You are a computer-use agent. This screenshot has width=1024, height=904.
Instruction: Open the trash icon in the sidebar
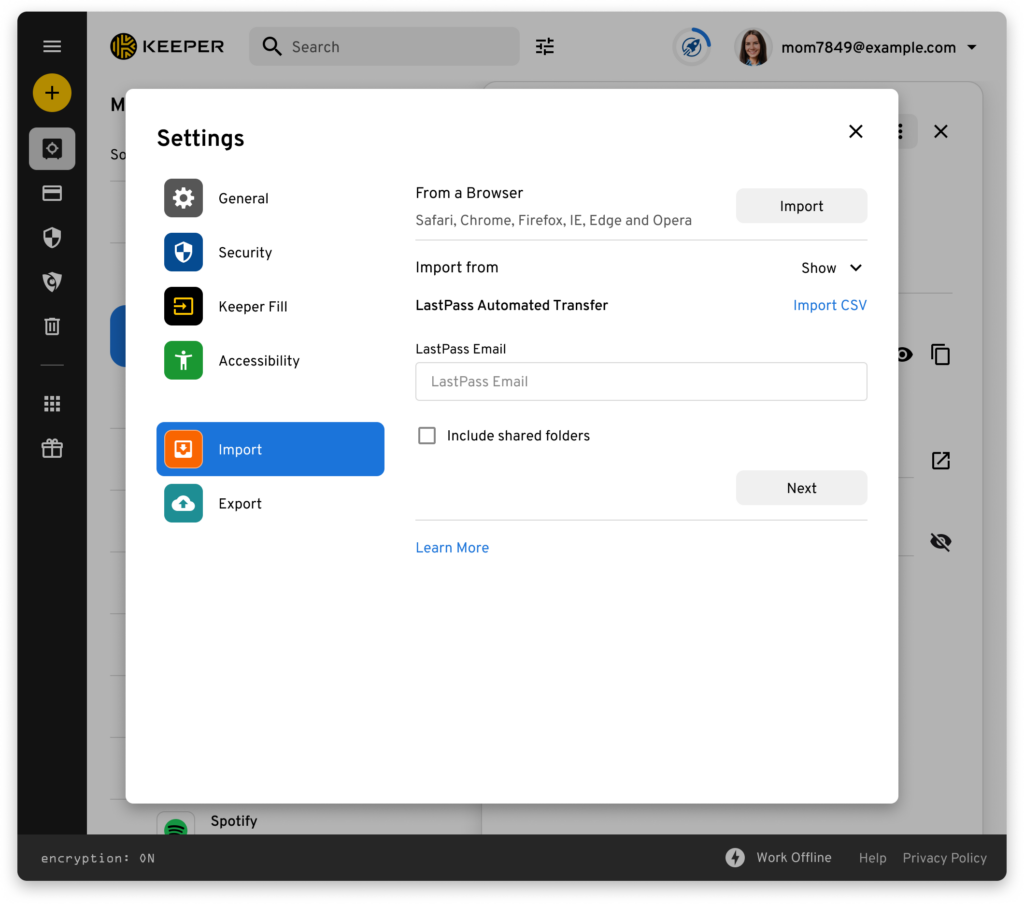point(52,326)
